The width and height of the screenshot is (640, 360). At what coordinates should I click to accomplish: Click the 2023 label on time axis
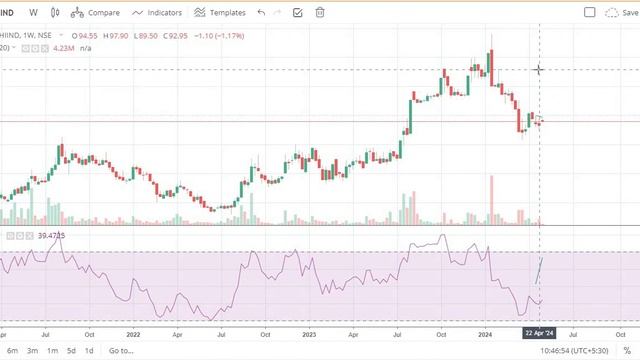pos(309,334)
